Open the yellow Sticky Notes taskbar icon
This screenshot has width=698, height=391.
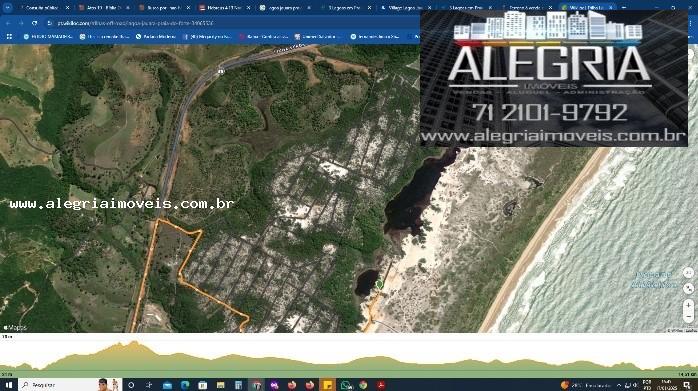[x=328, y=385]
